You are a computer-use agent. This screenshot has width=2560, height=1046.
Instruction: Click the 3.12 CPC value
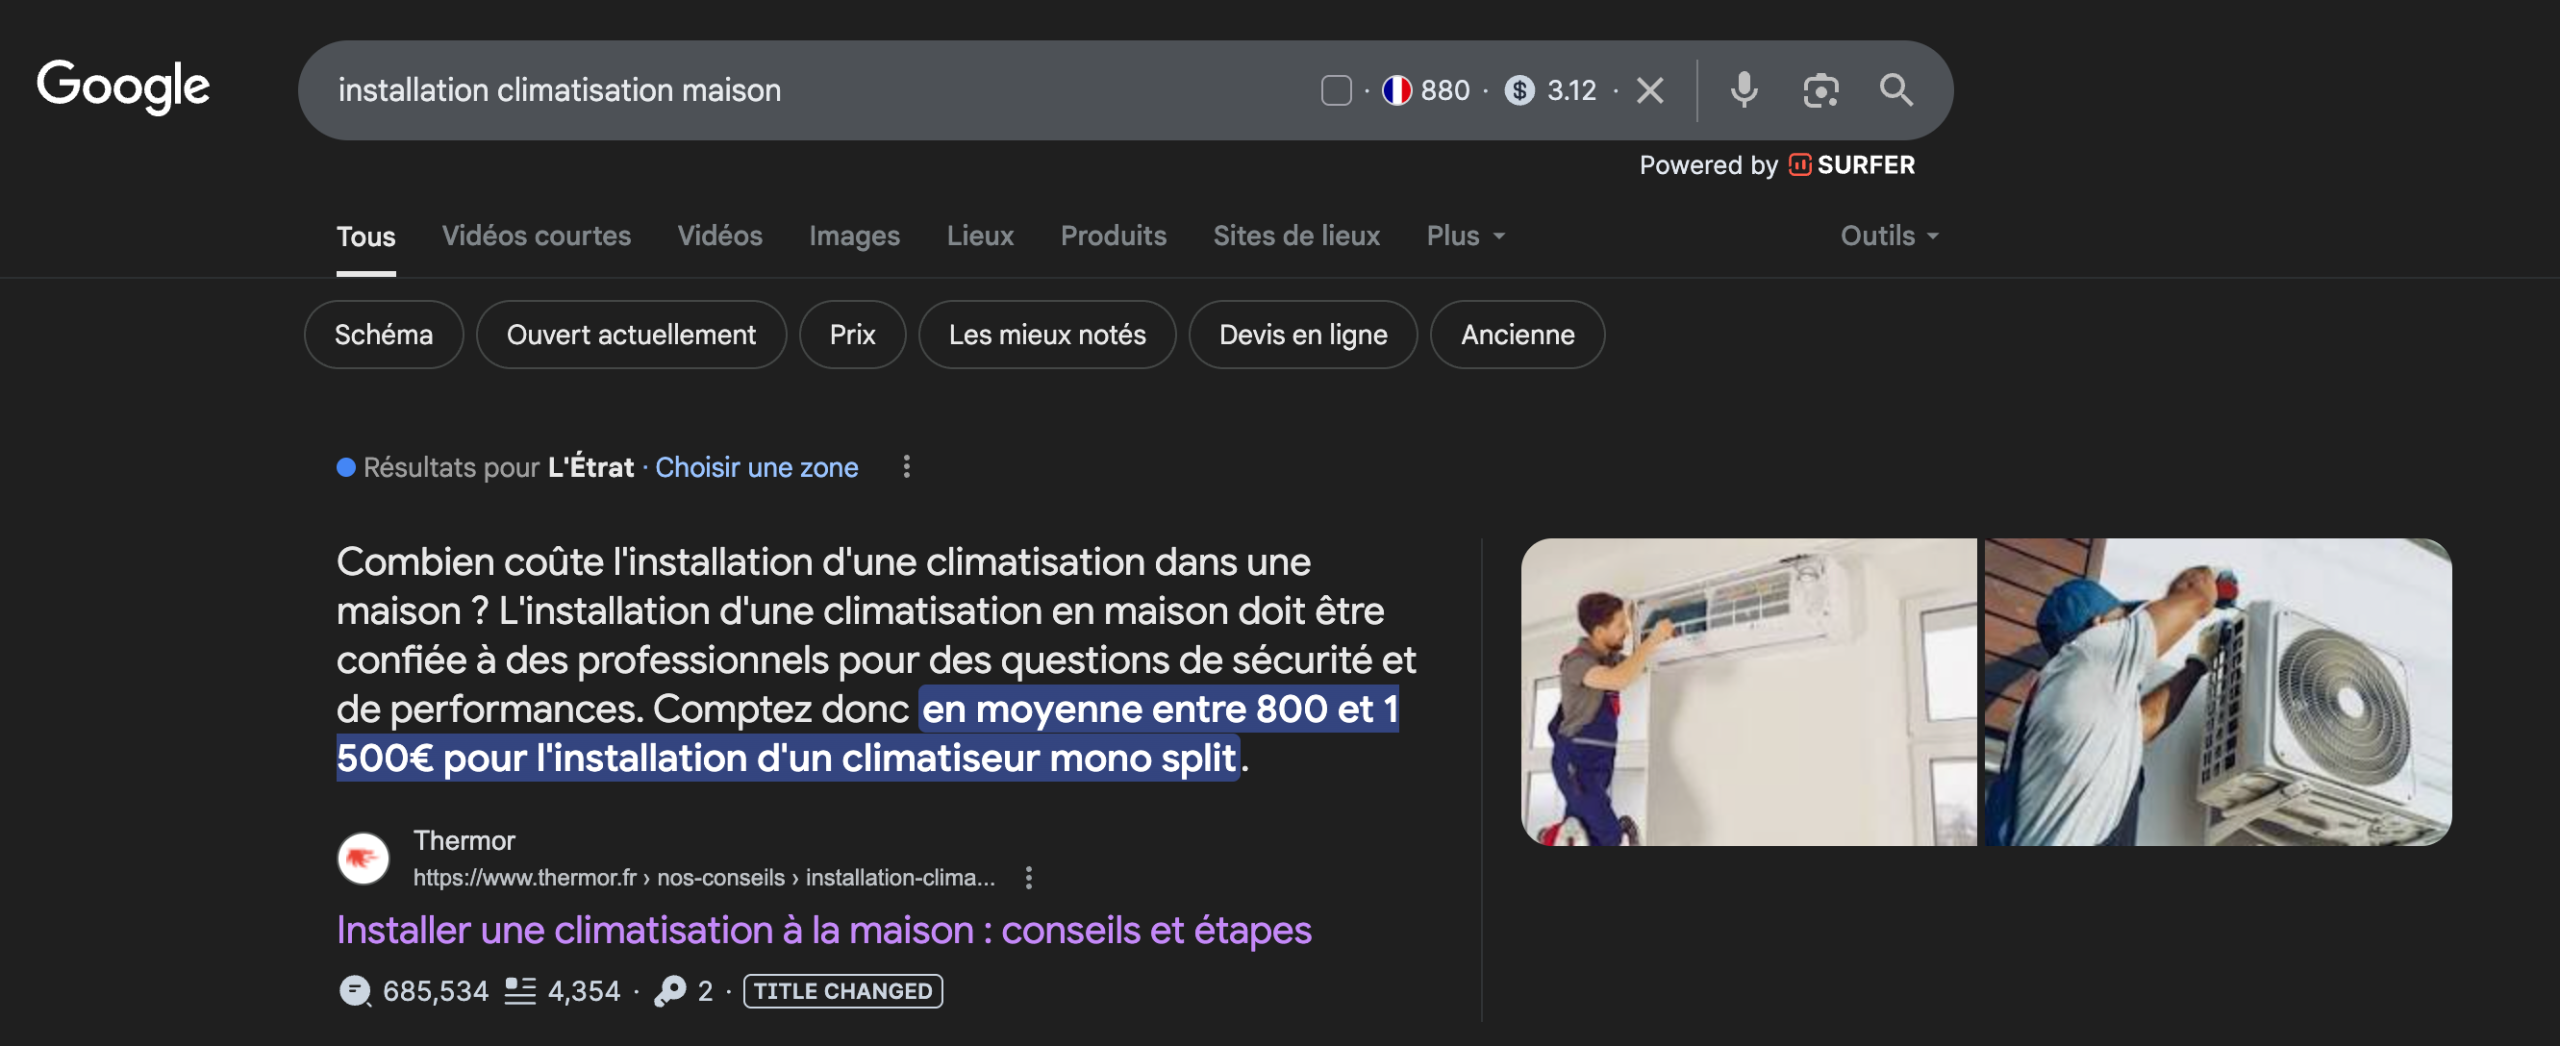1572,91
